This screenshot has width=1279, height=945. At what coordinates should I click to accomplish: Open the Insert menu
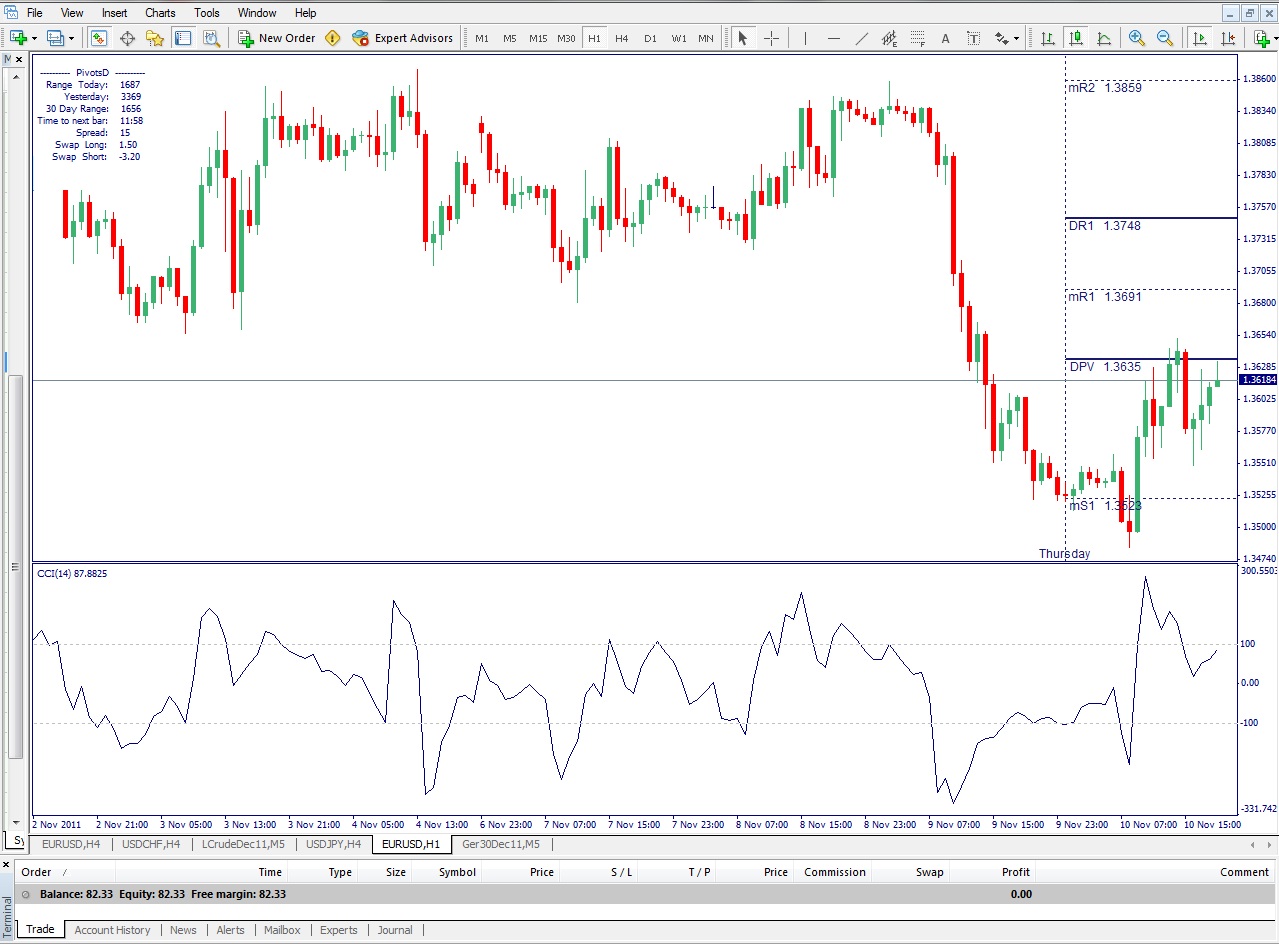click(114, 13)
